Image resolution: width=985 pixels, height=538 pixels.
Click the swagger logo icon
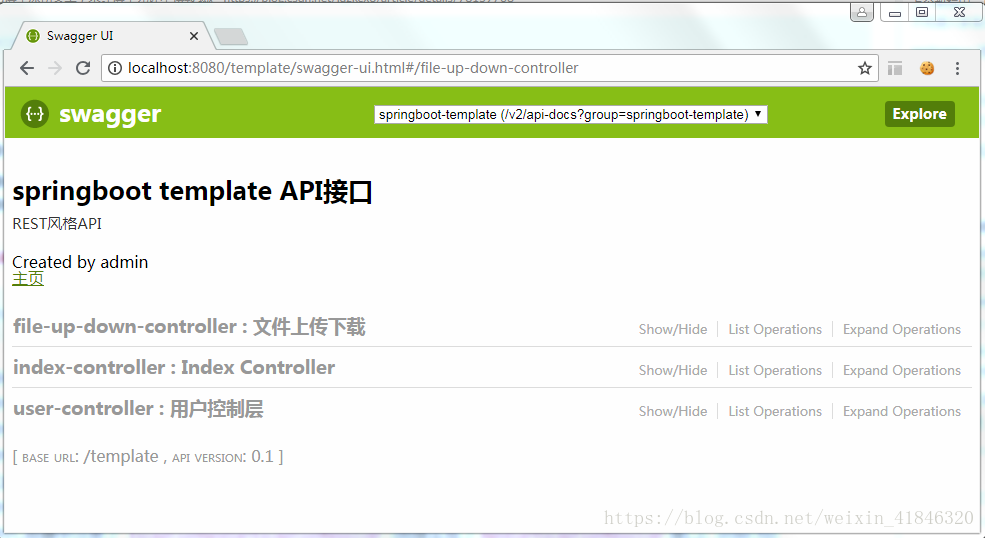[x=35, y=114]
